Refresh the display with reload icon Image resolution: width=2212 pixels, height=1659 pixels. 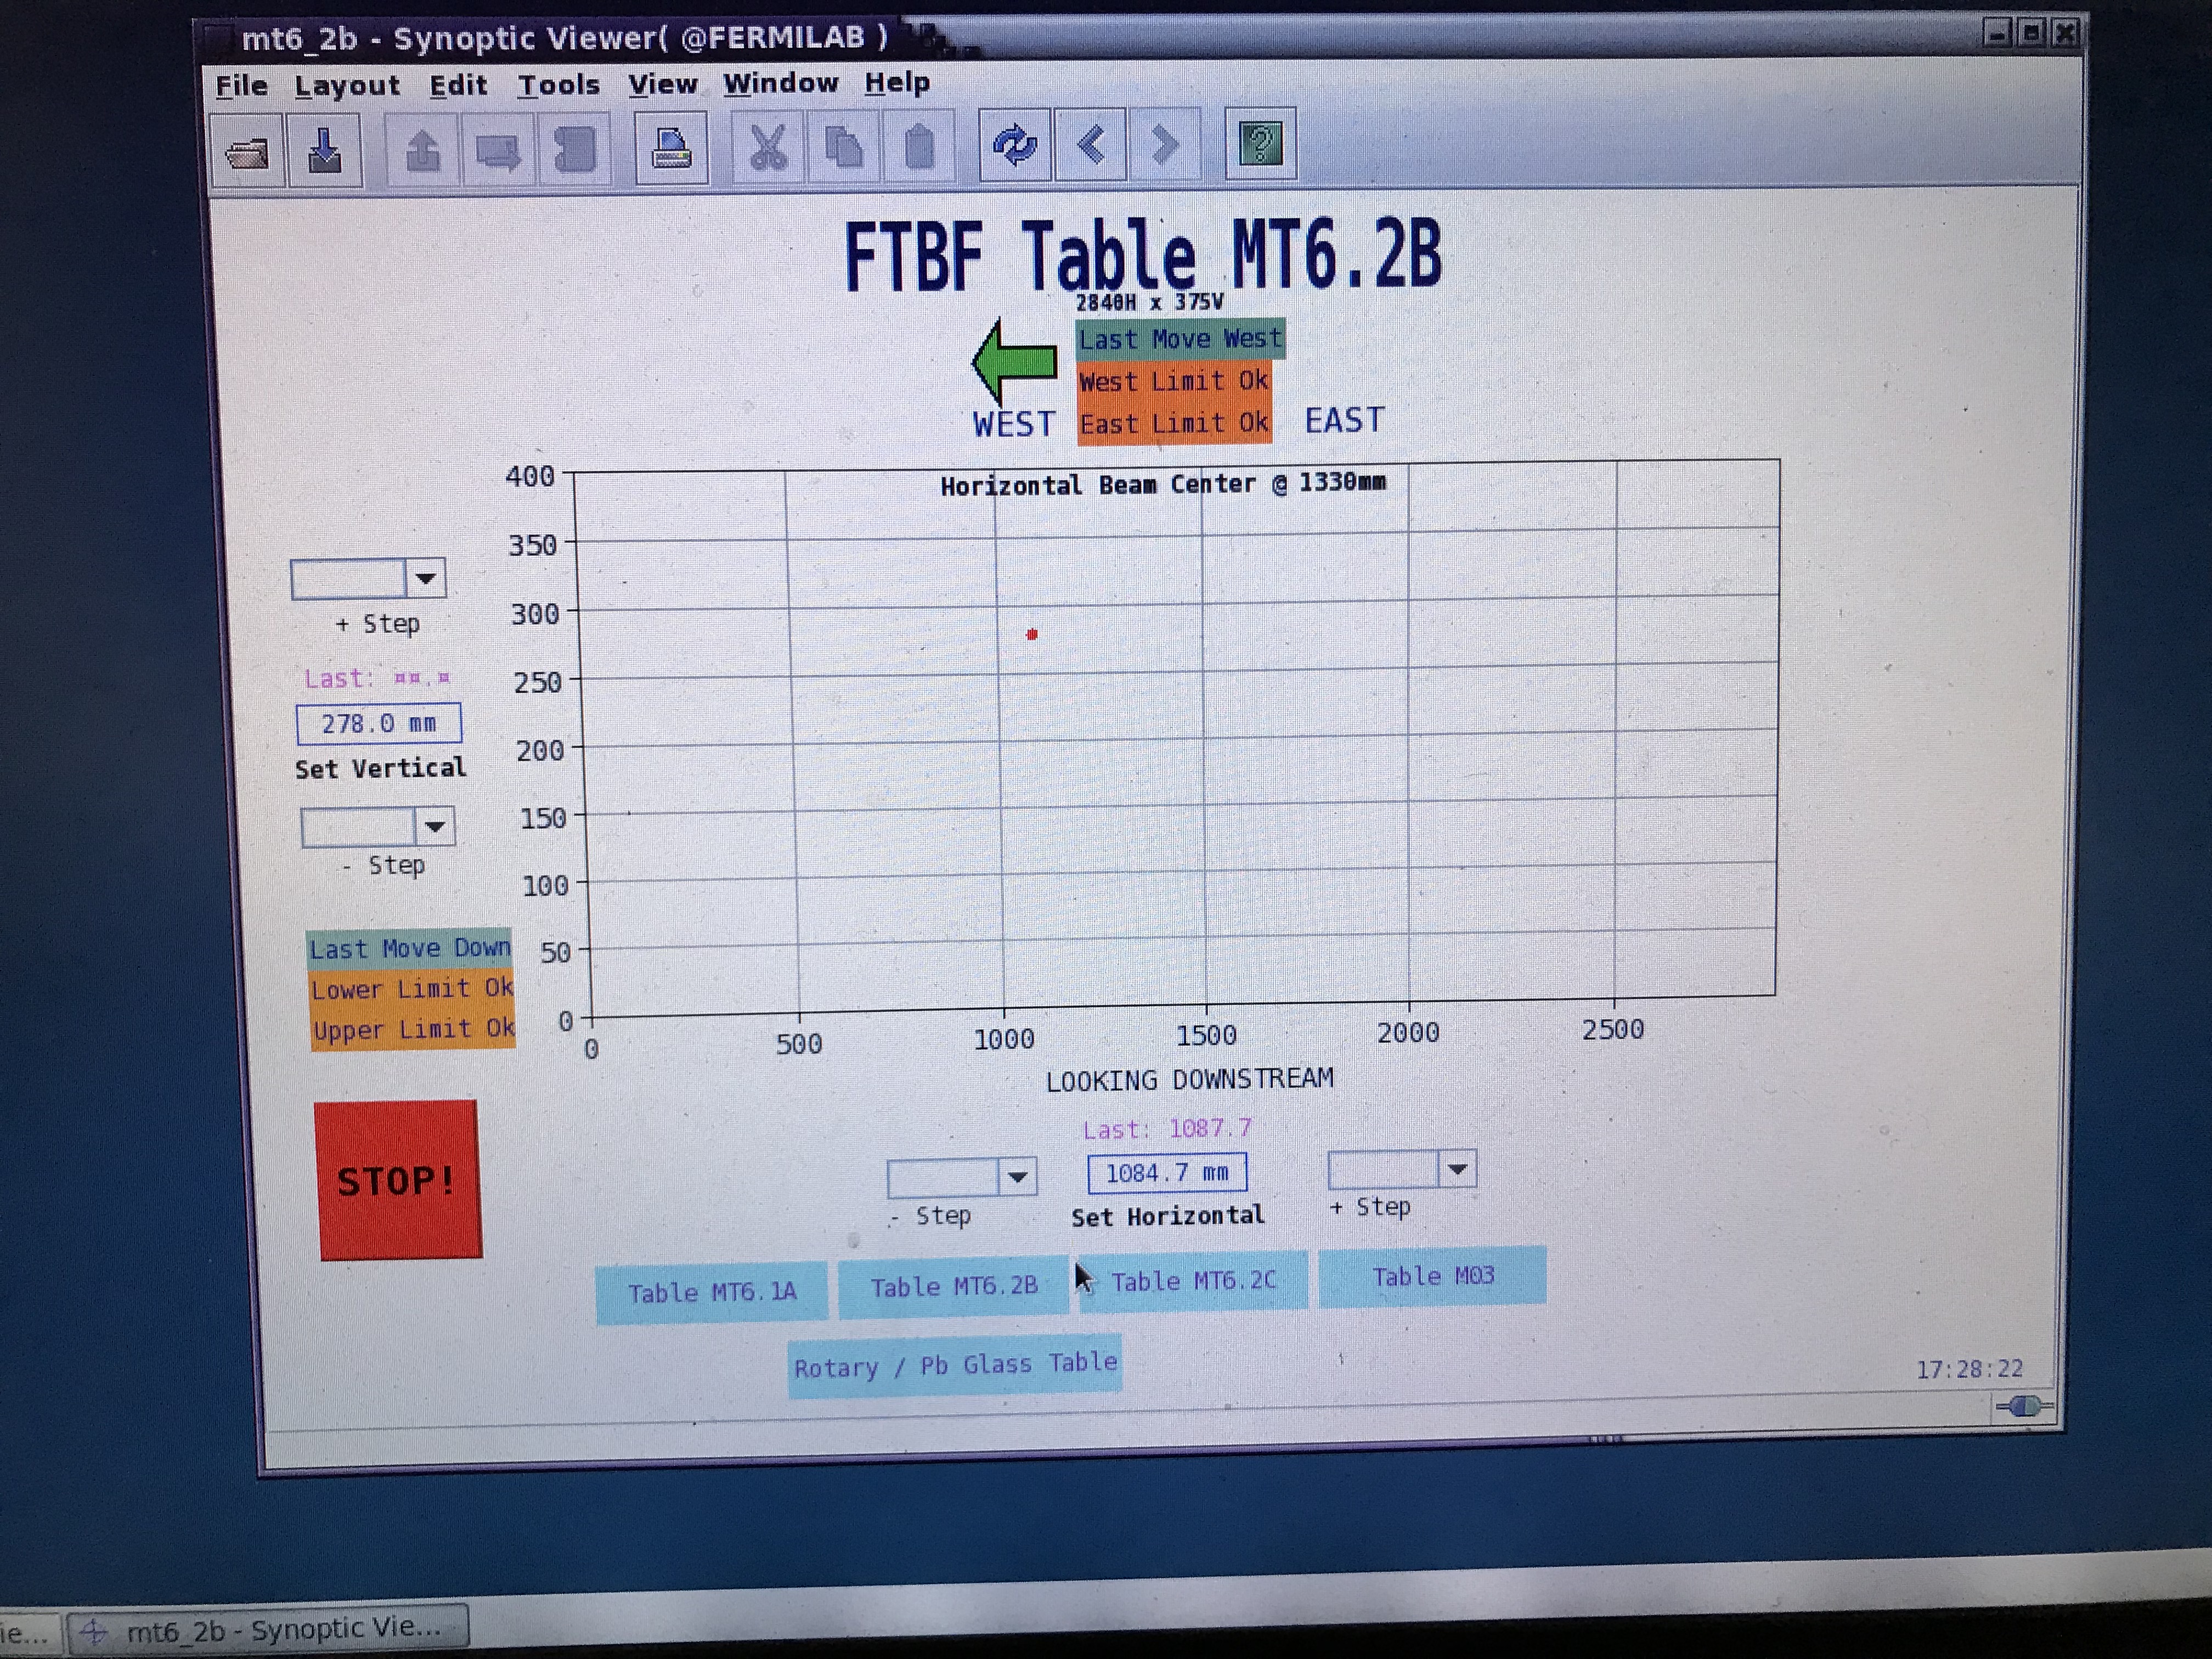point(1014,146)
